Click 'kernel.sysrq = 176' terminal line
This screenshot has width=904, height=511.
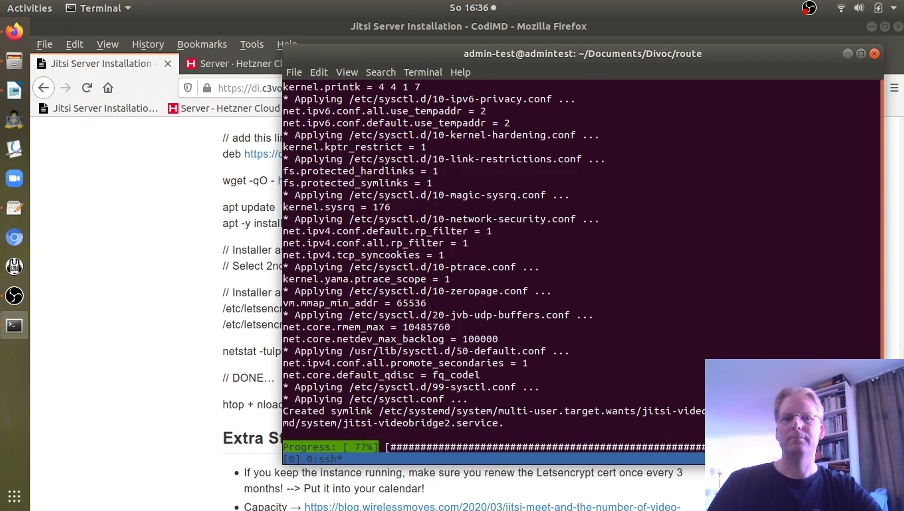[x=336, y=207]
